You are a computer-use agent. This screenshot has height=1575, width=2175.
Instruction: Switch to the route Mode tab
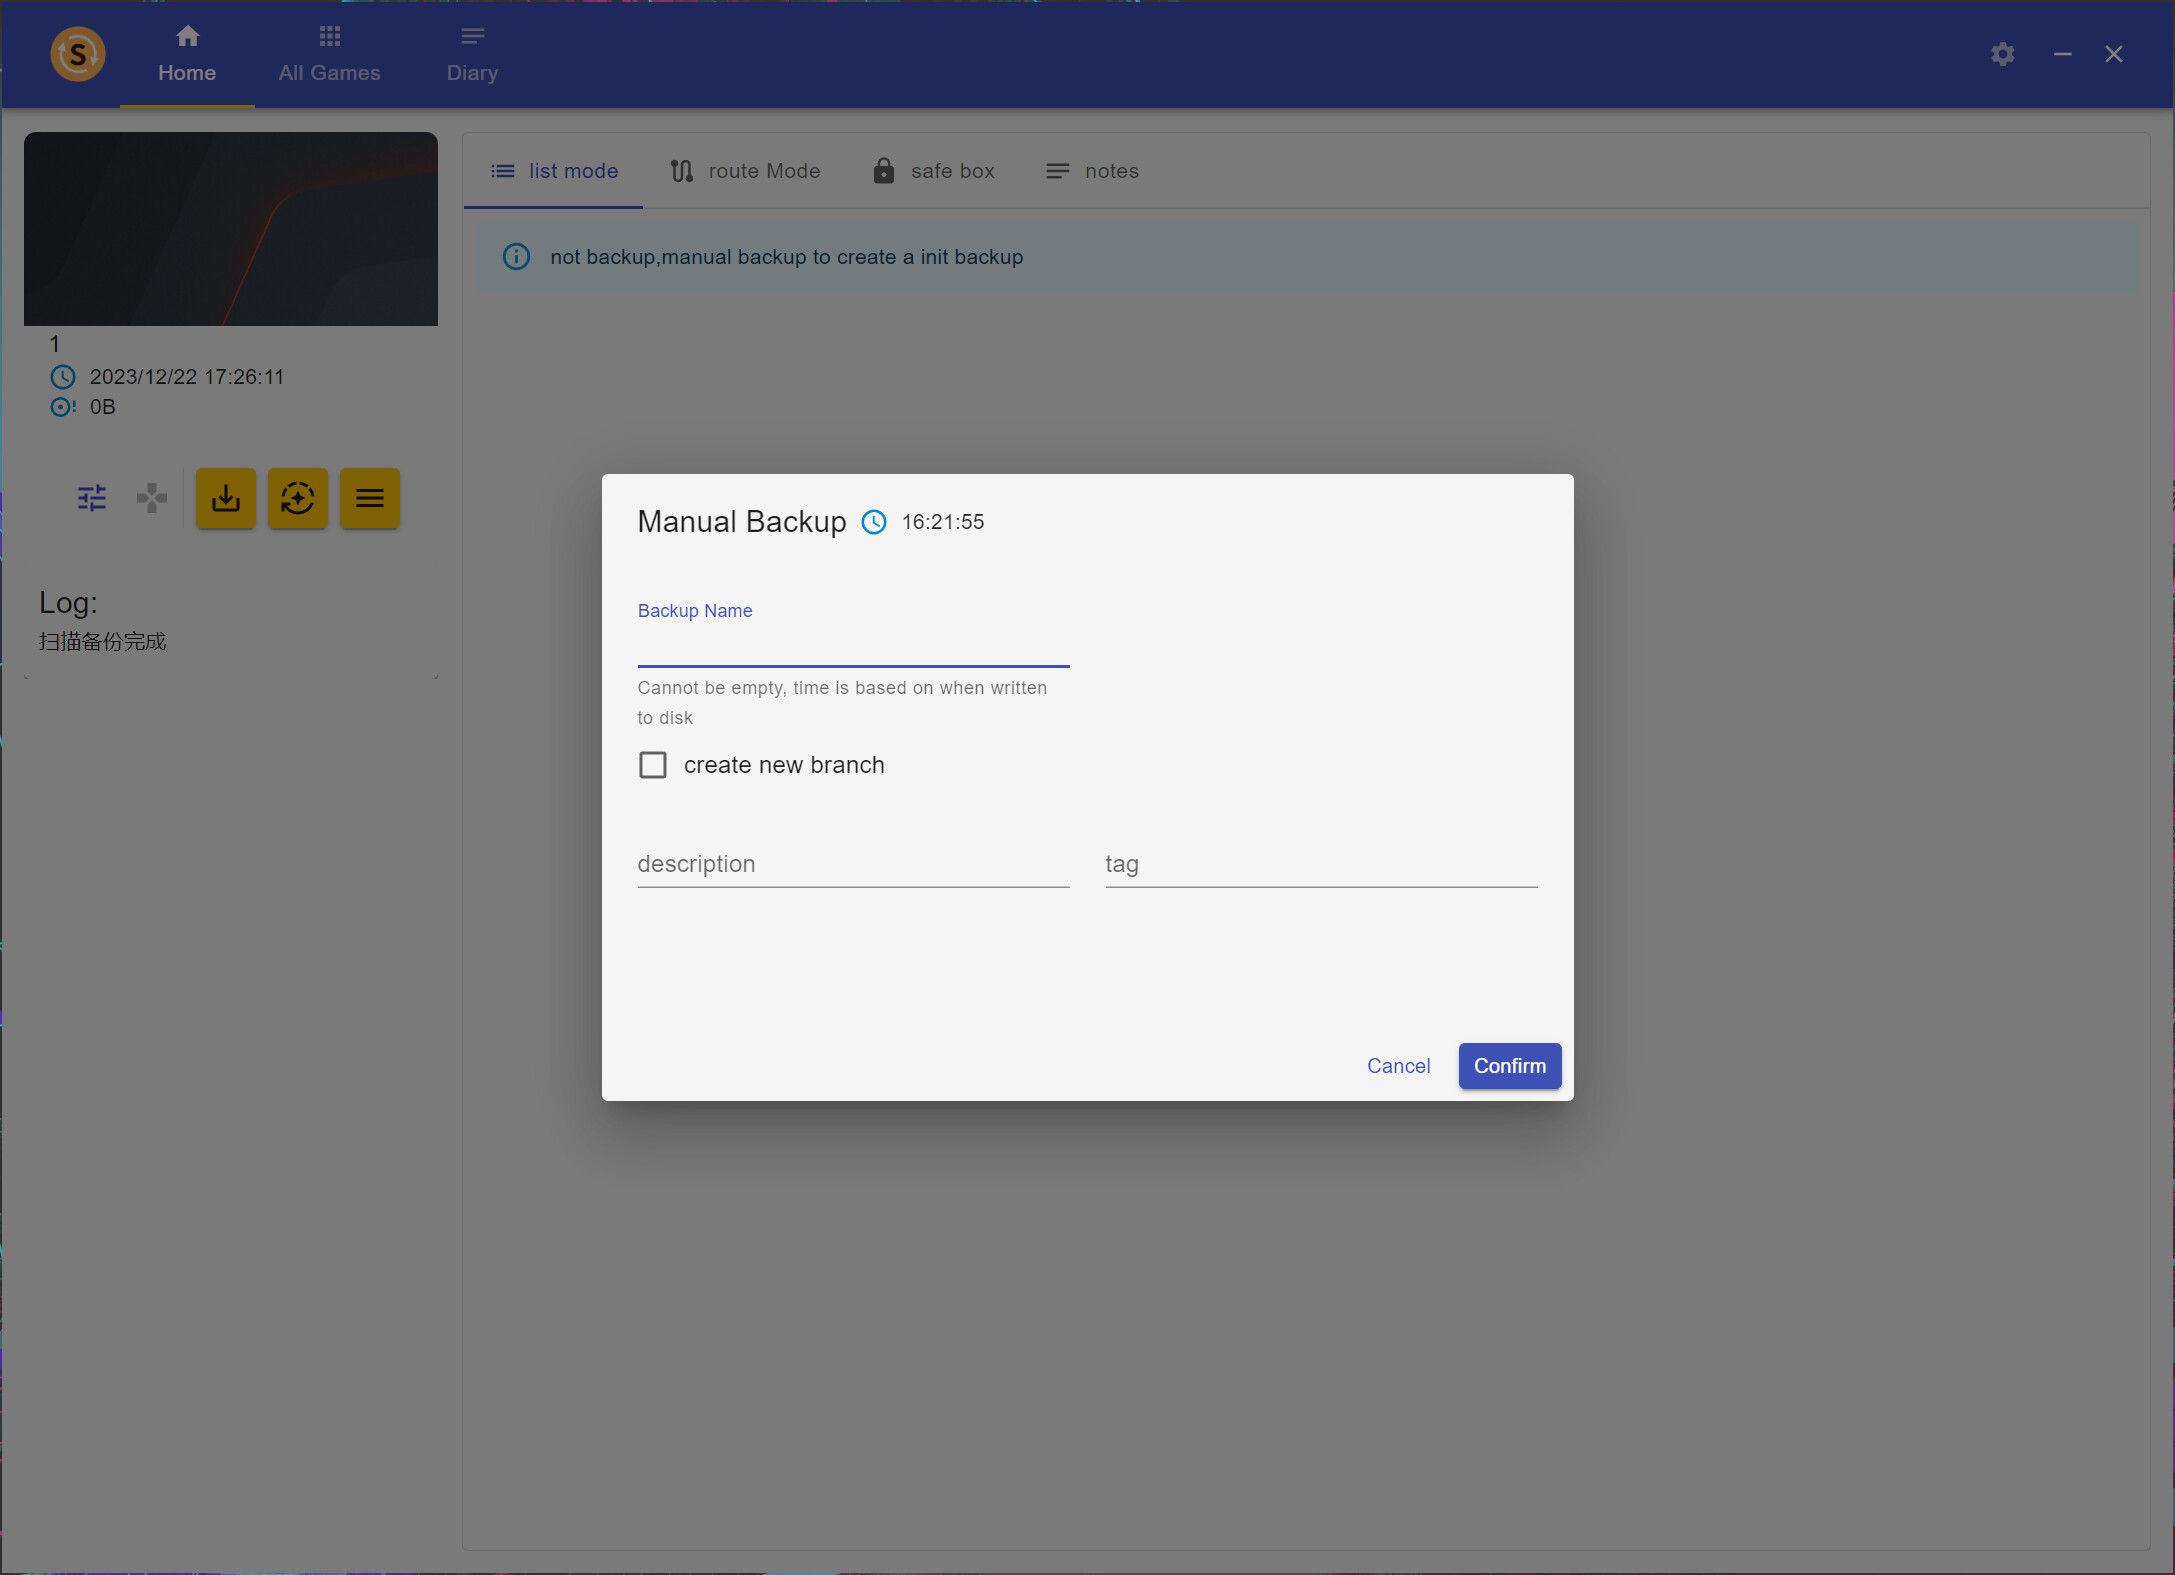click(x=745, y=170)
